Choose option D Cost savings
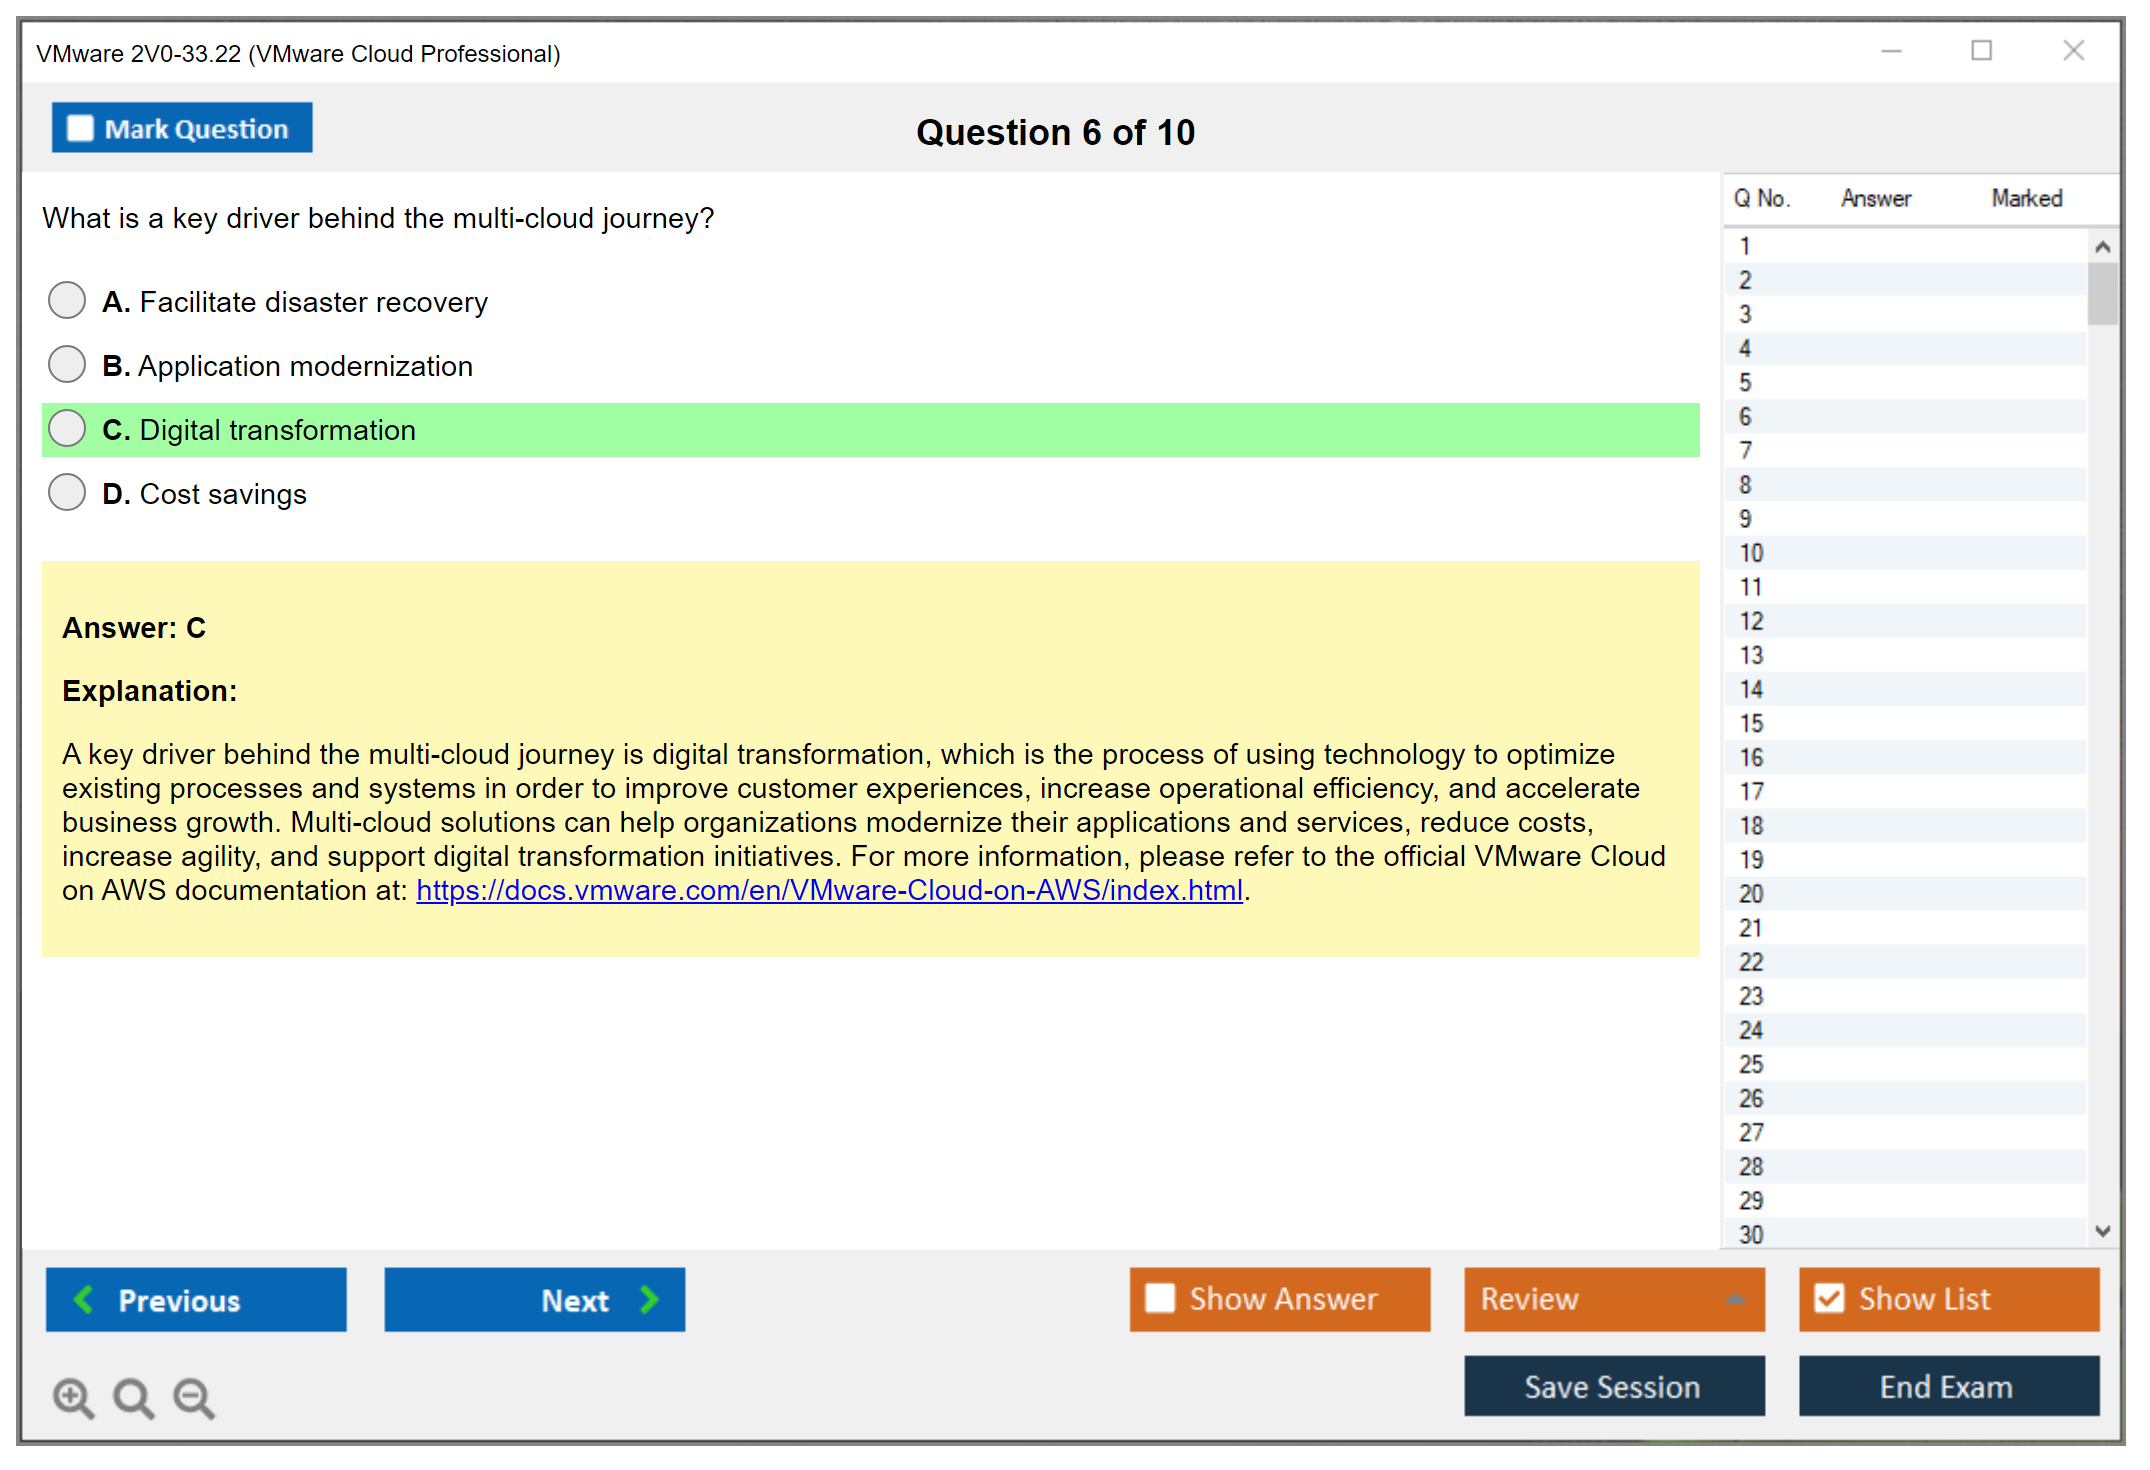The image size is (2150, 1470). [67, 492]
